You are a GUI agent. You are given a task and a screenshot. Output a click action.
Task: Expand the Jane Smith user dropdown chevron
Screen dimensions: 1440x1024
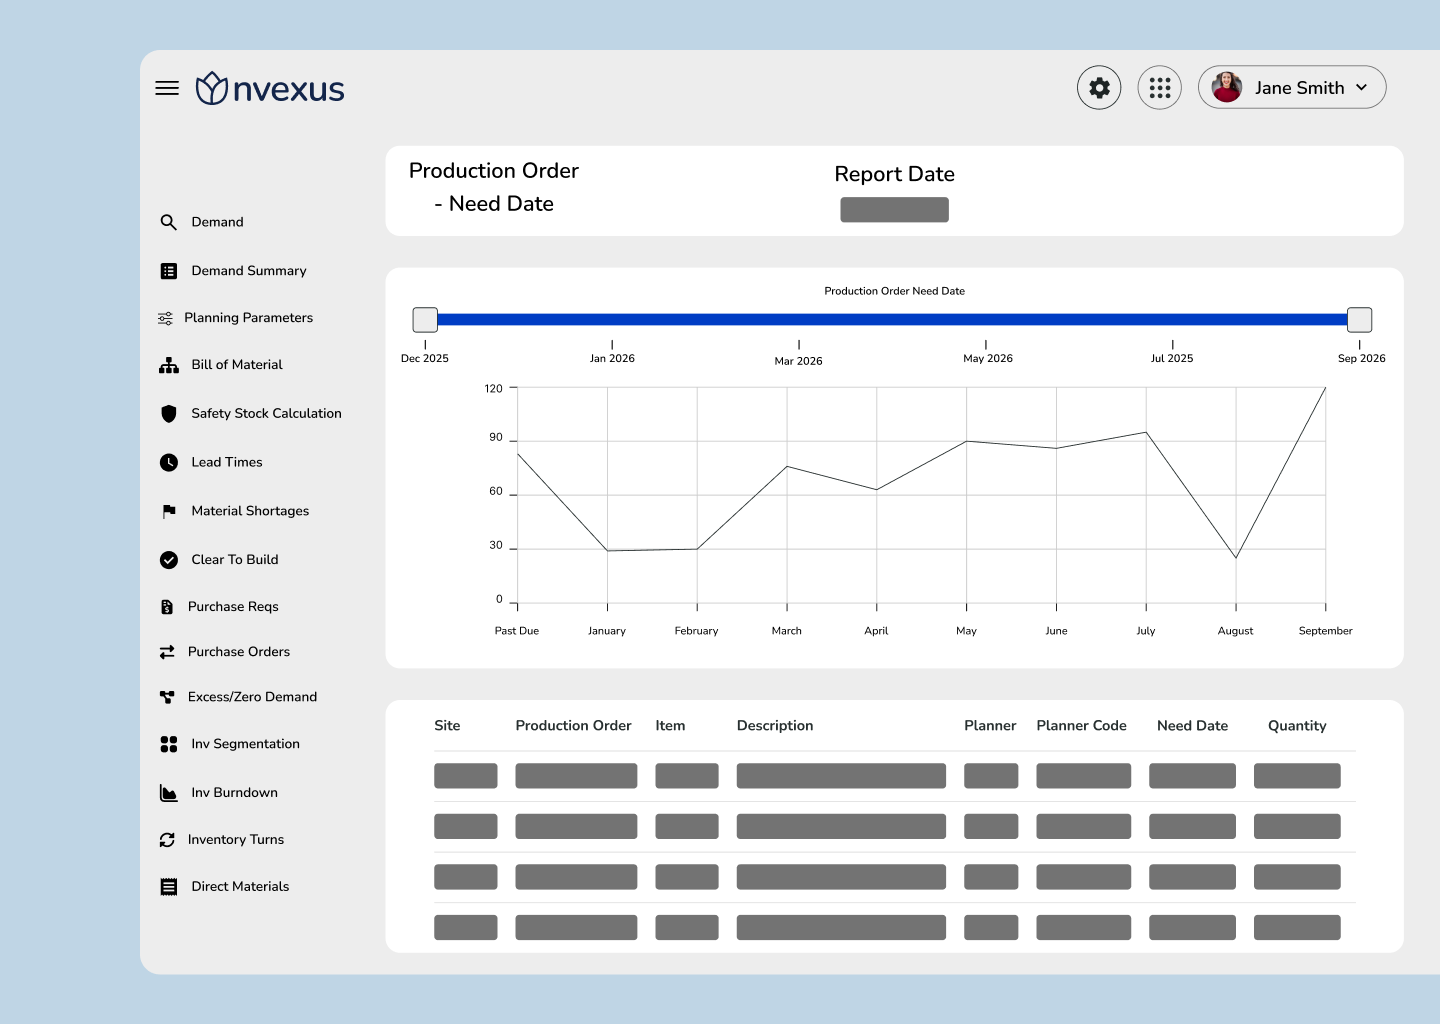(x=1361, y=88)
